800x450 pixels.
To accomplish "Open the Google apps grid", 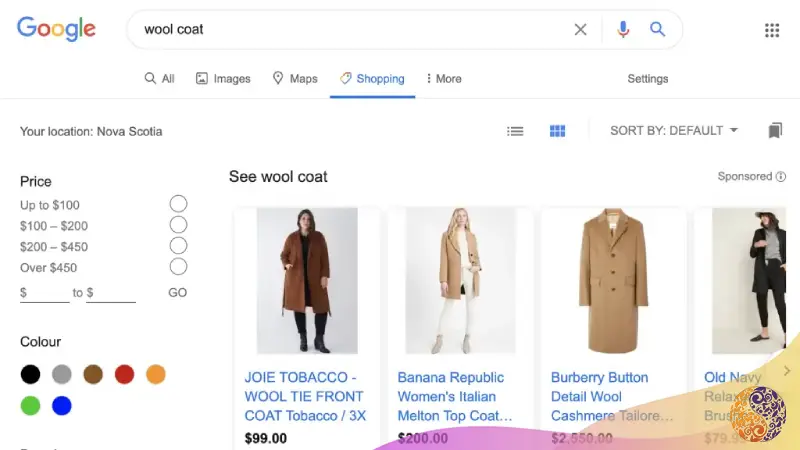I will (772, 30).
